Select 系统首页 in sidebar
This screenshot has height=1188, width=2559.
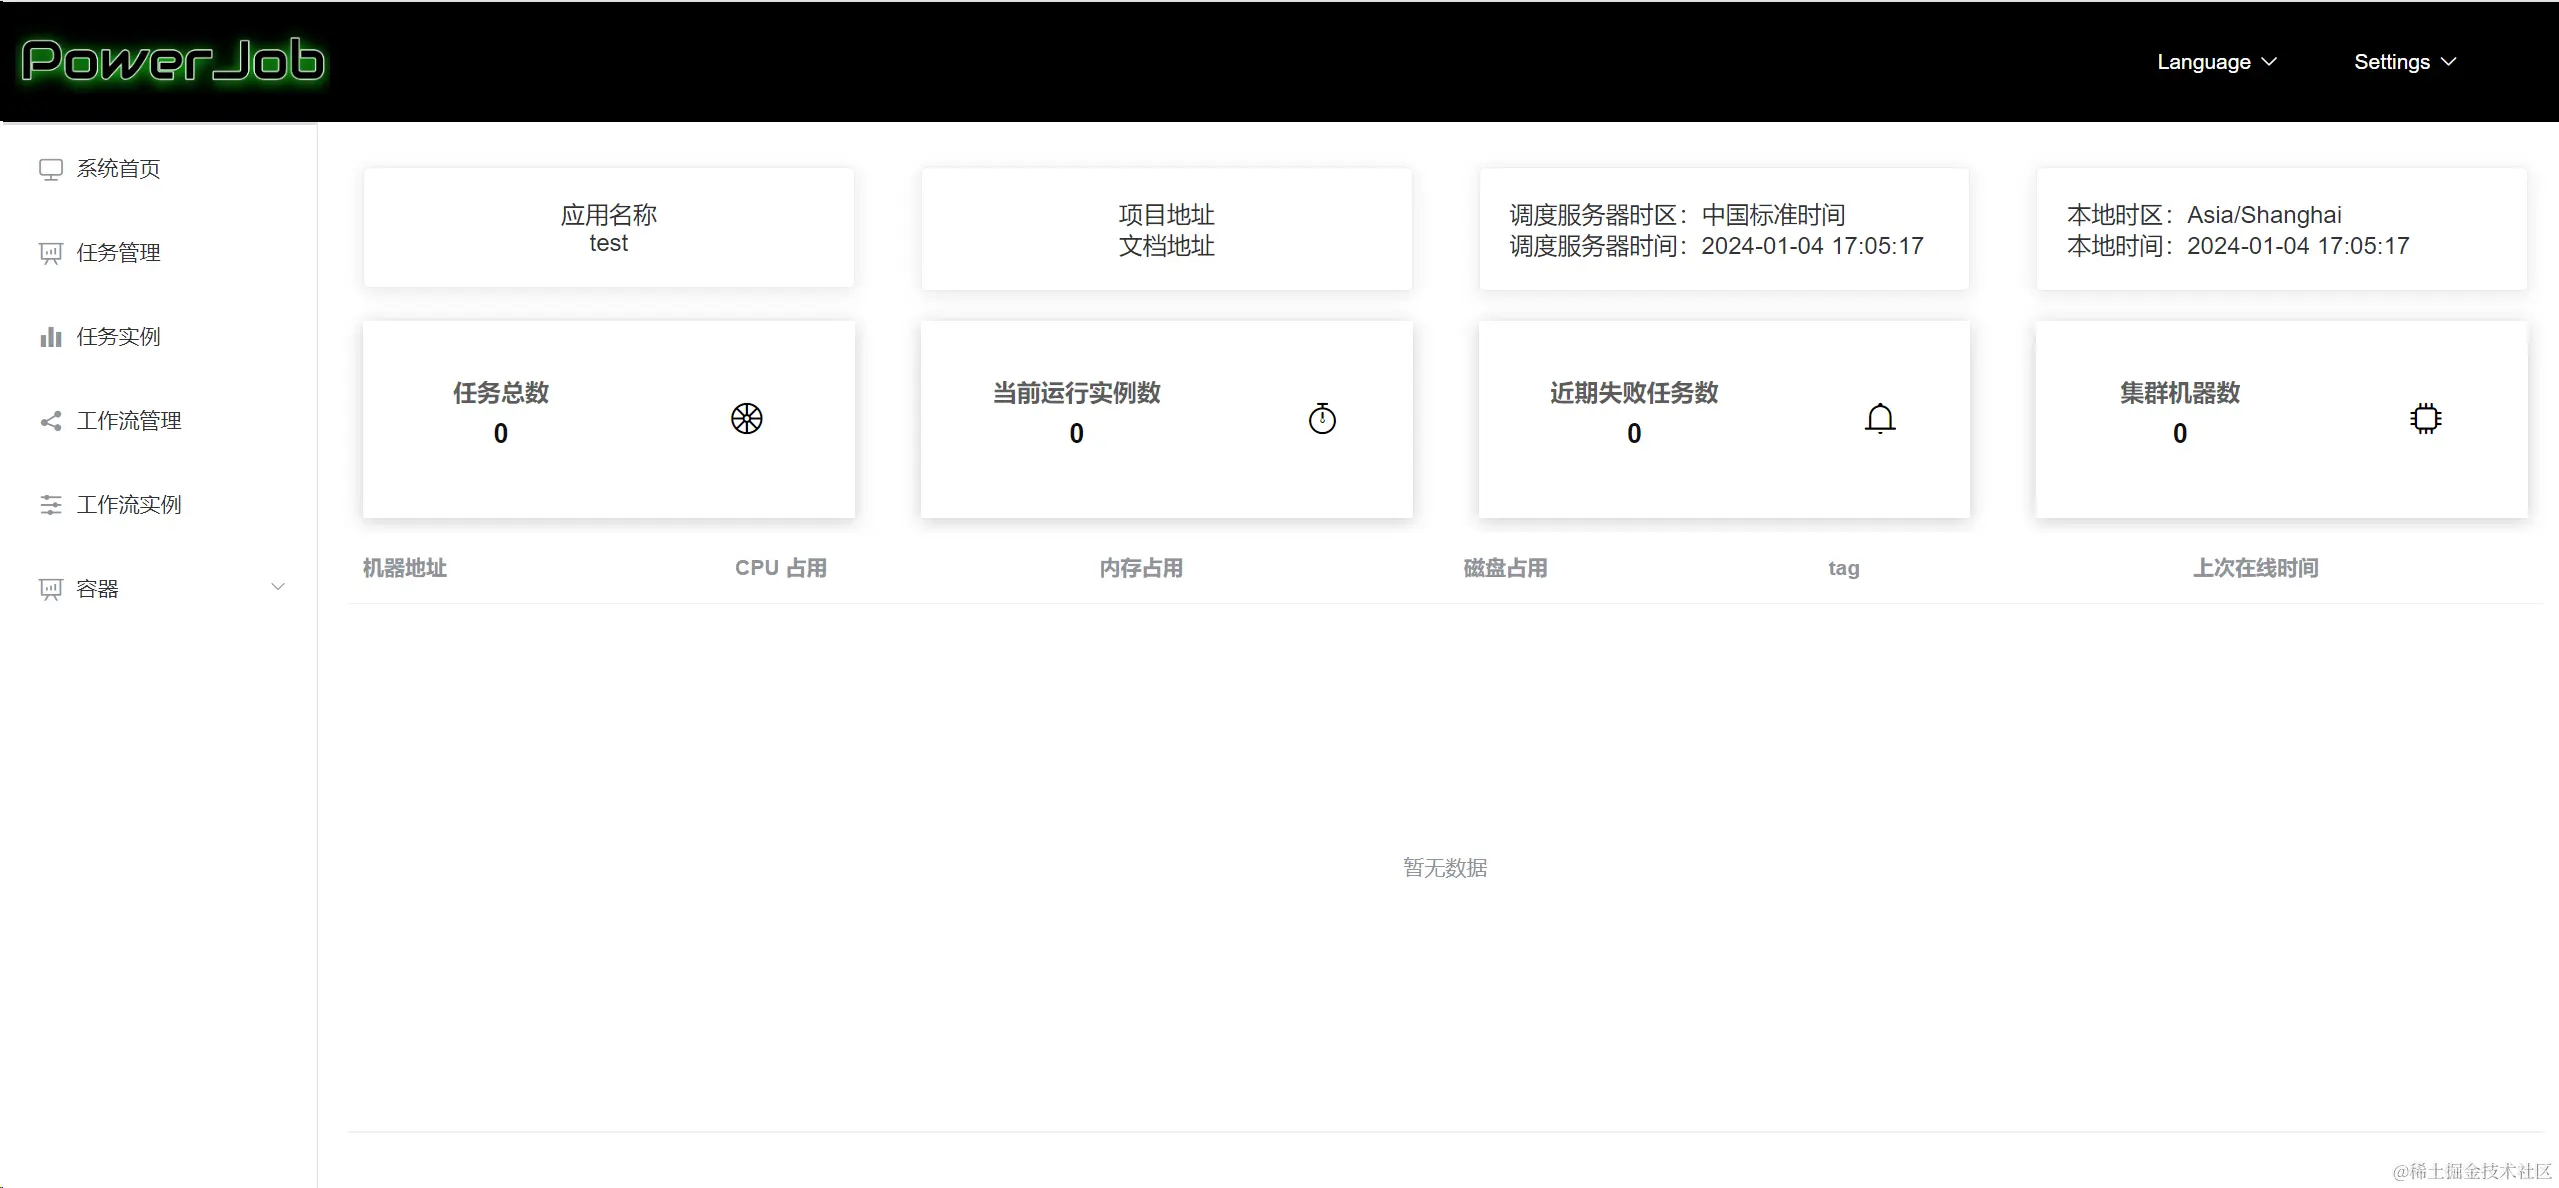(118, 169)
